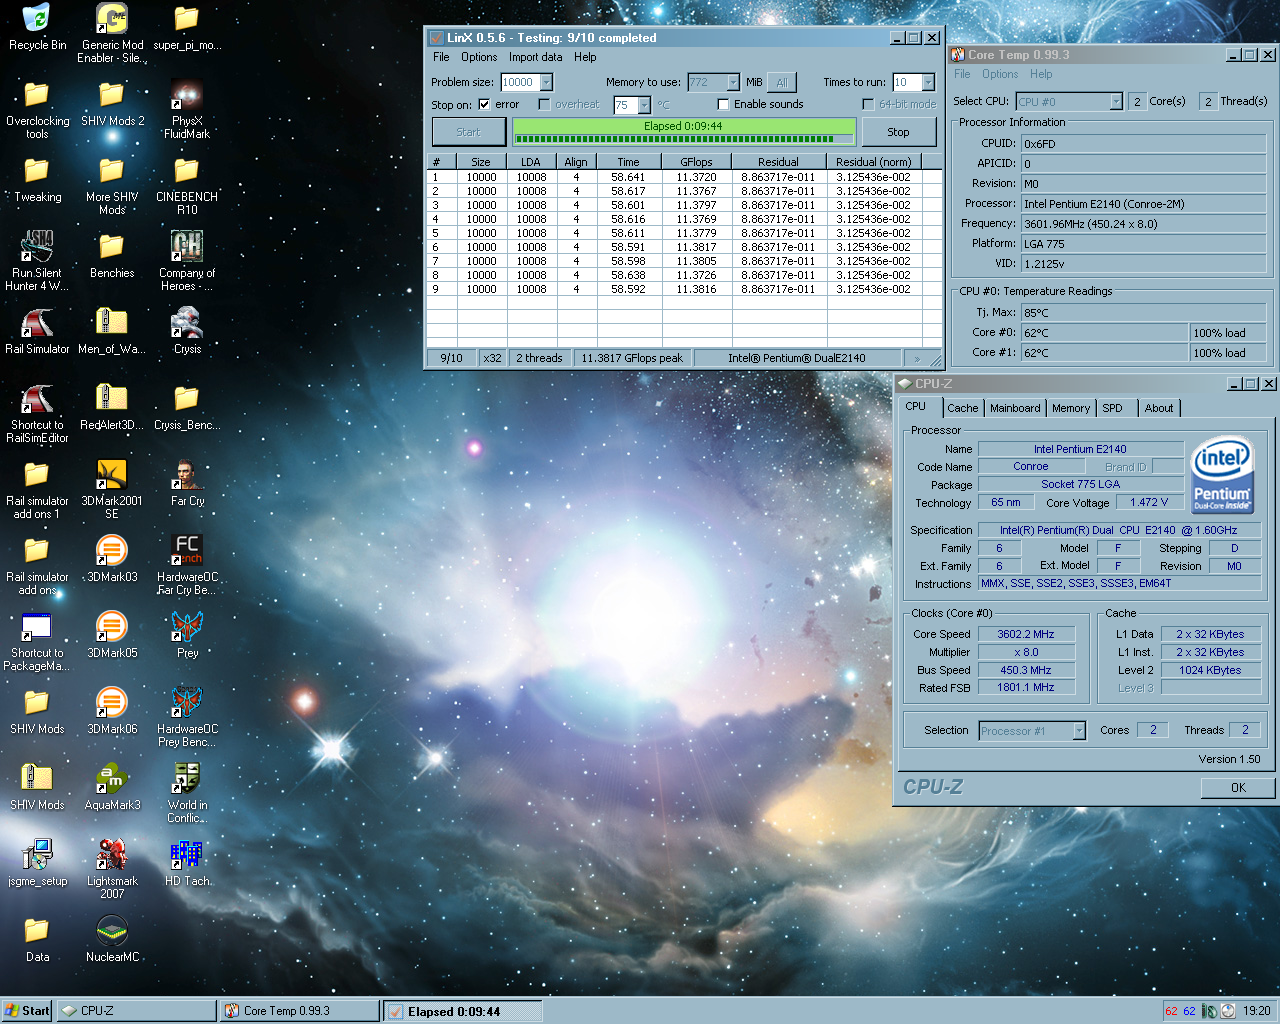The height and width of the screenshot is (1024, 1280).
Task: Click OK button in CPU-Z
Action: [x=1238, y=787]
